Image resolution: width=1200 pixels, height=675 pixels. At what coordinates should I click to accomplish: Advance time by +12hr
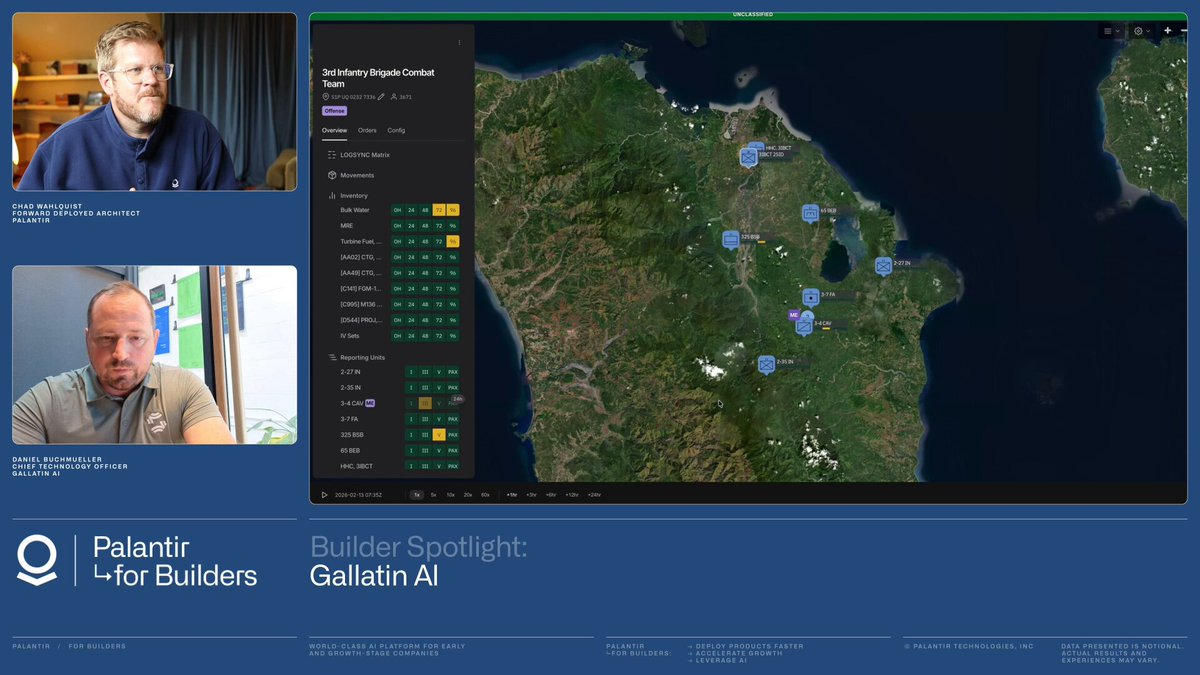point(572,495)
